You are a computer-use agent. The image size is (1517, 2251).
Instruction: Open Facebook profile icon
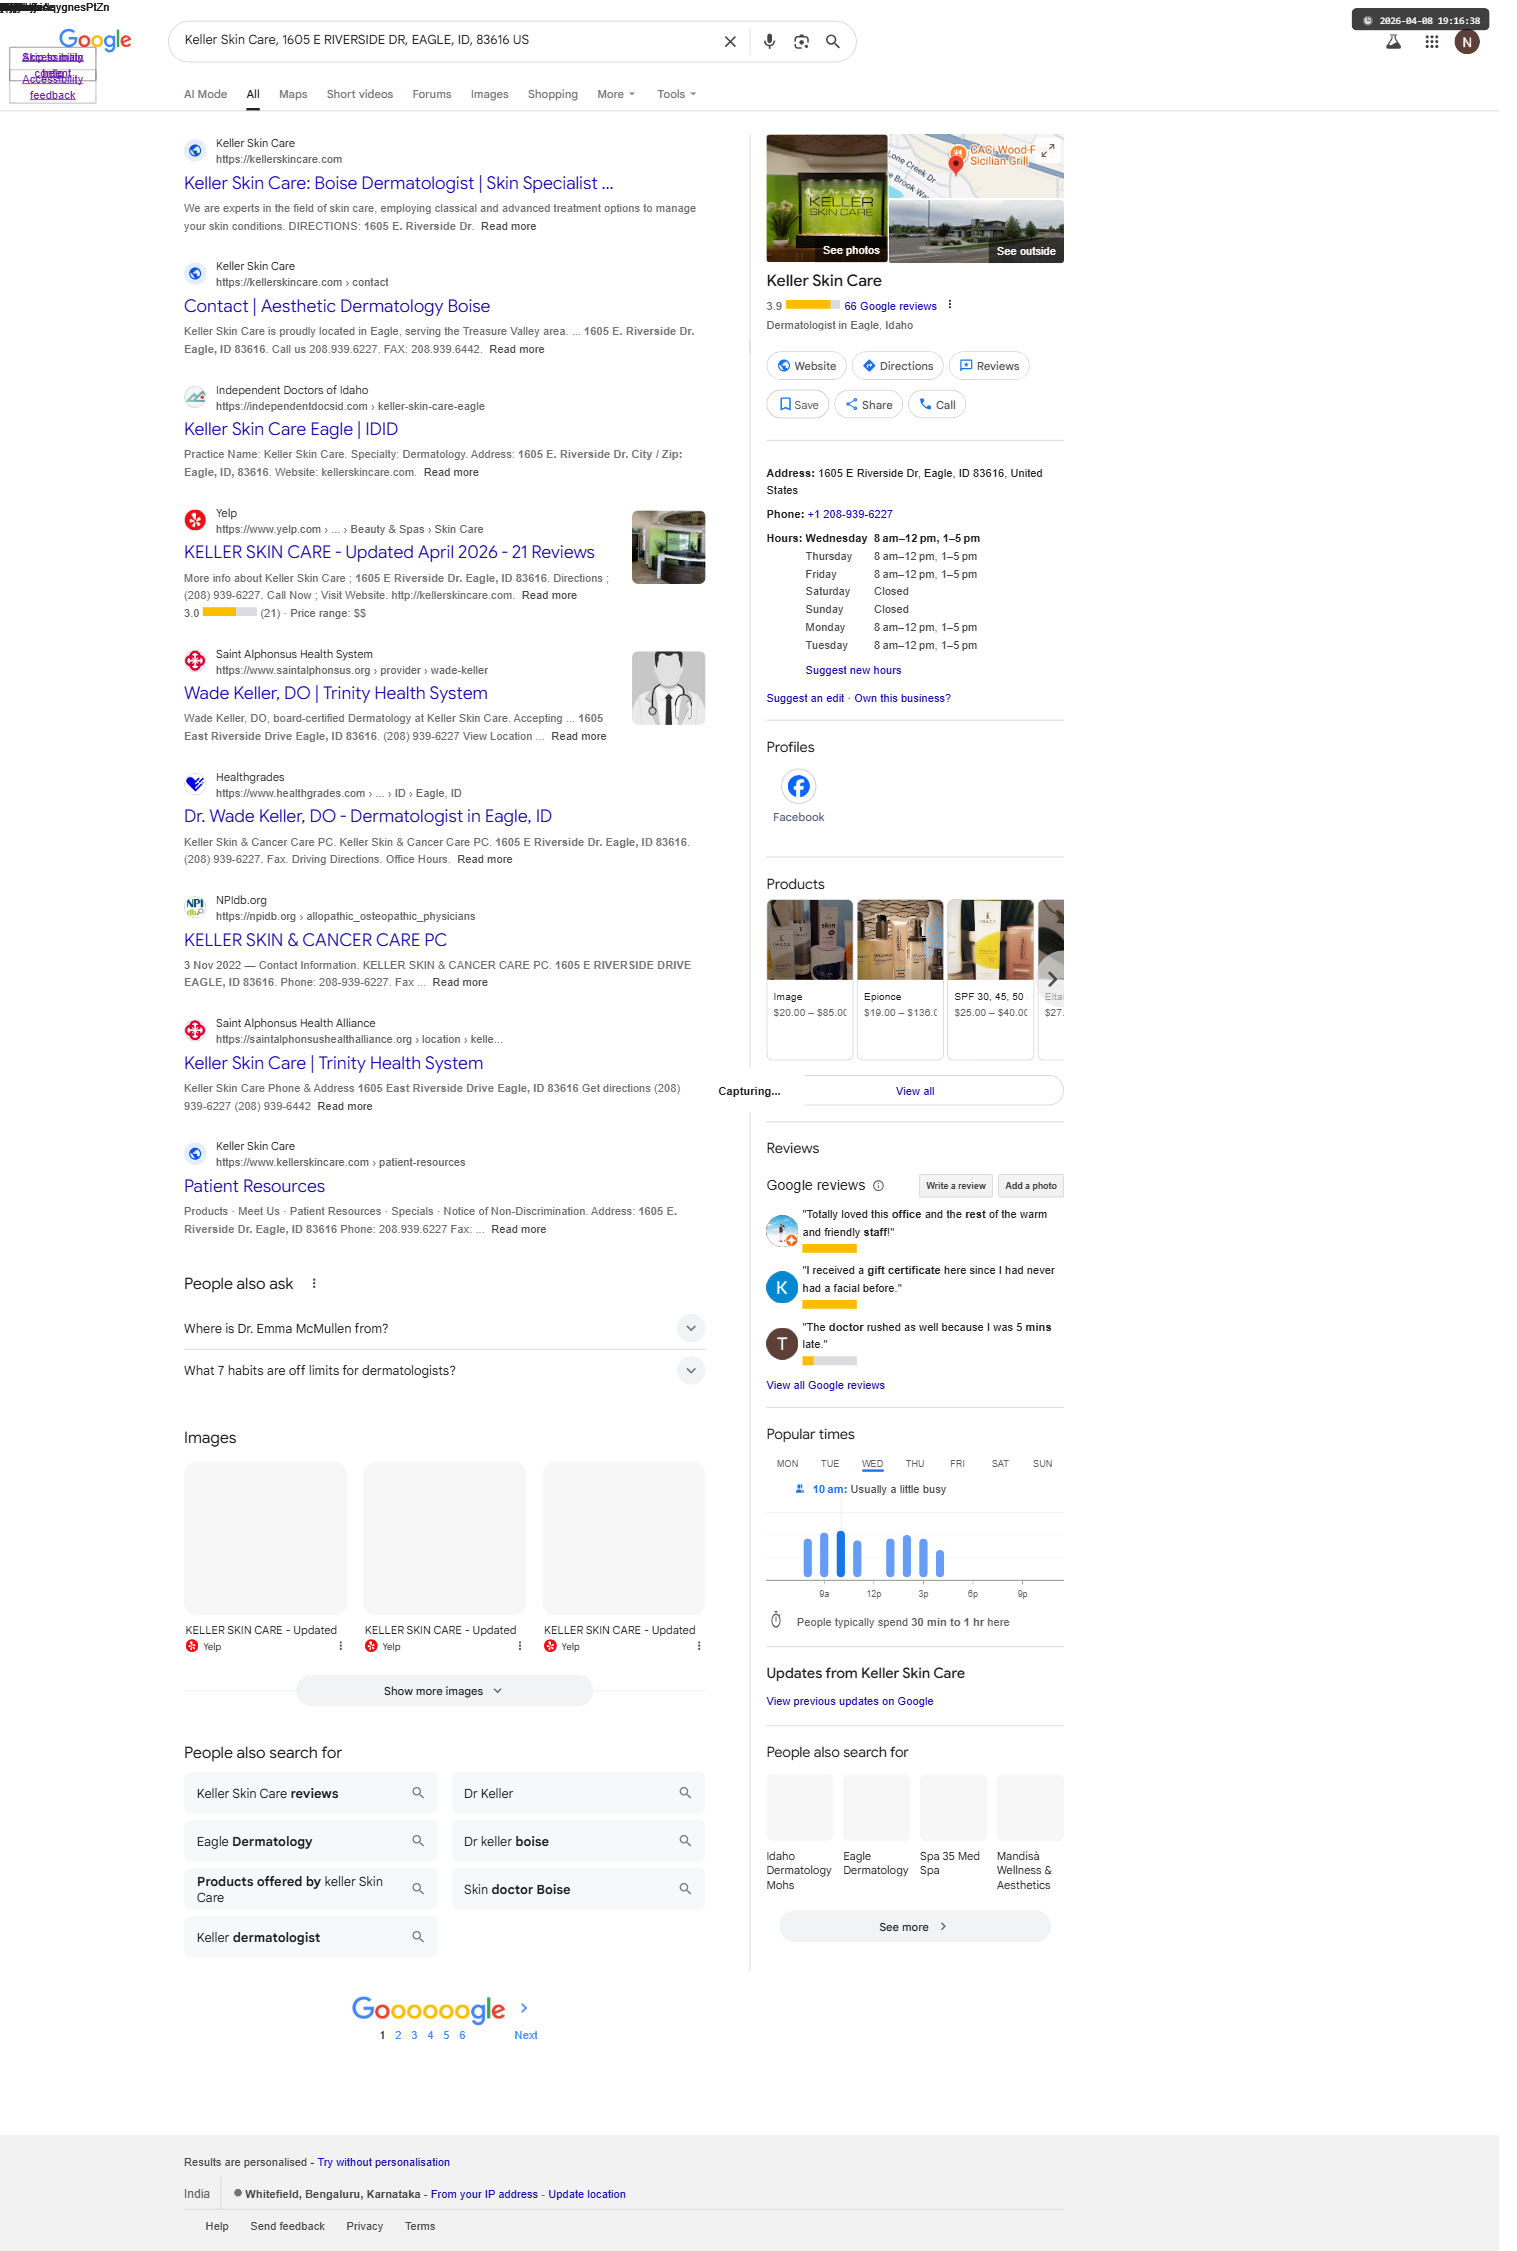(x=798, y=786)
